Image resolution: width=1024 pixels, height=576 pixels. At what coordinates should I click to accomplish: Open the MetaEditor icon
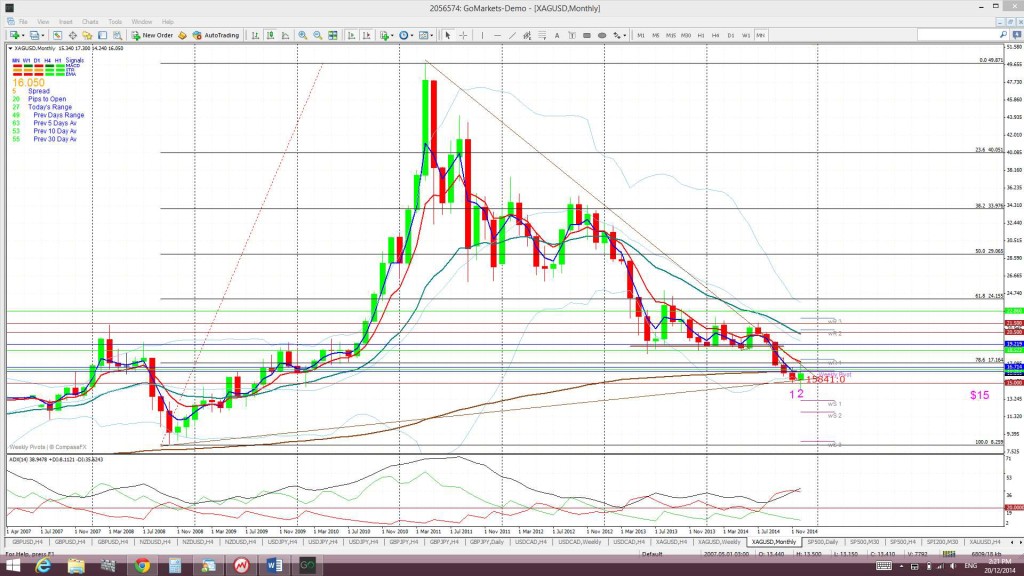click(182, 35)
